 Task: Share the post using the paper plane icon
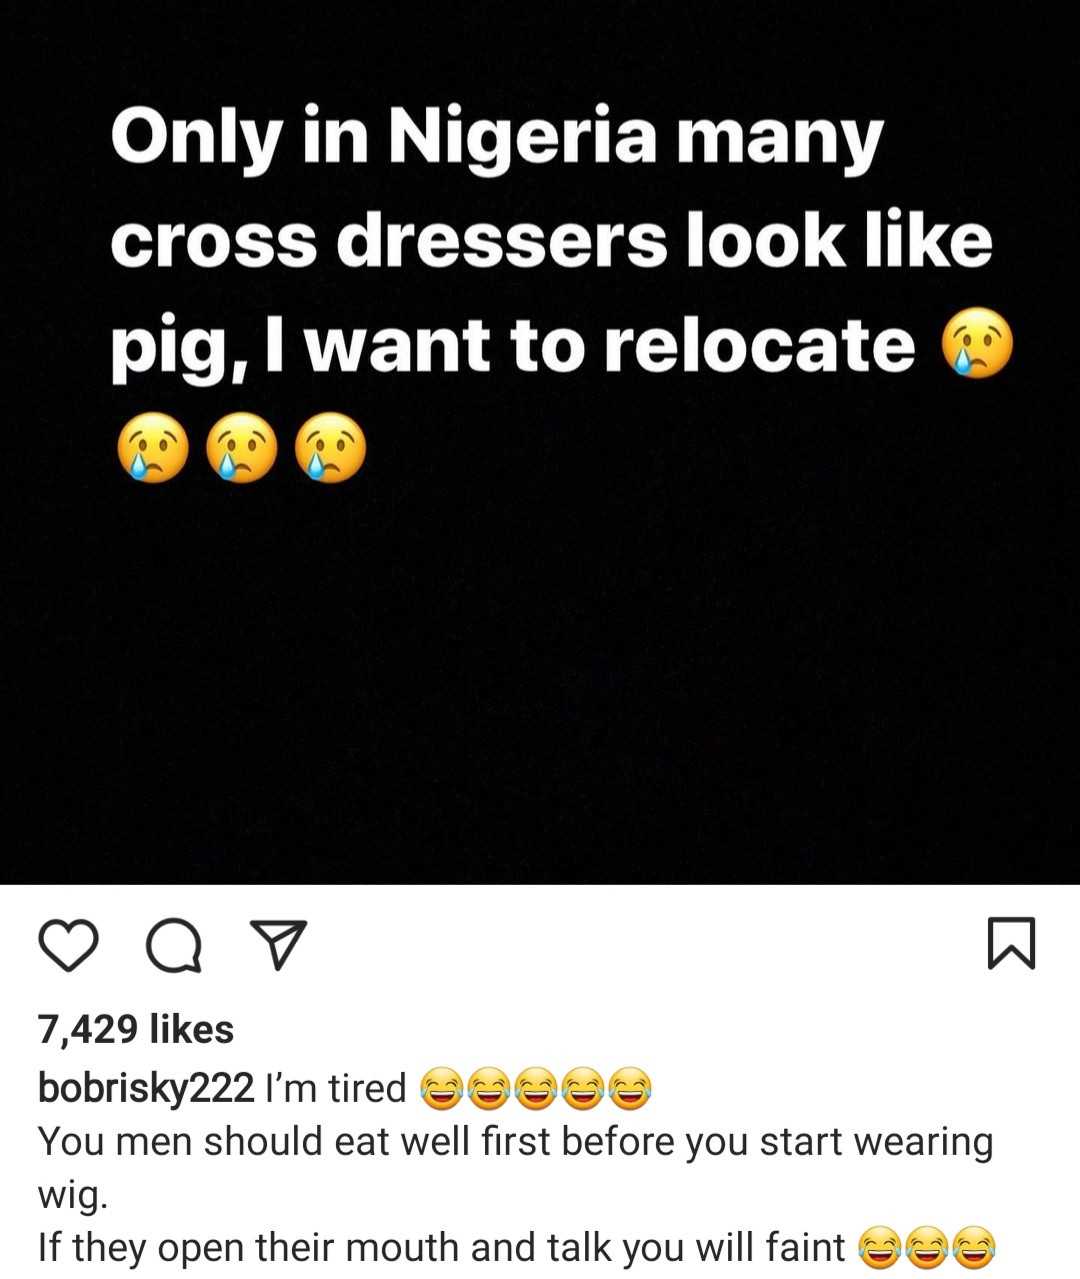(277, 945)
